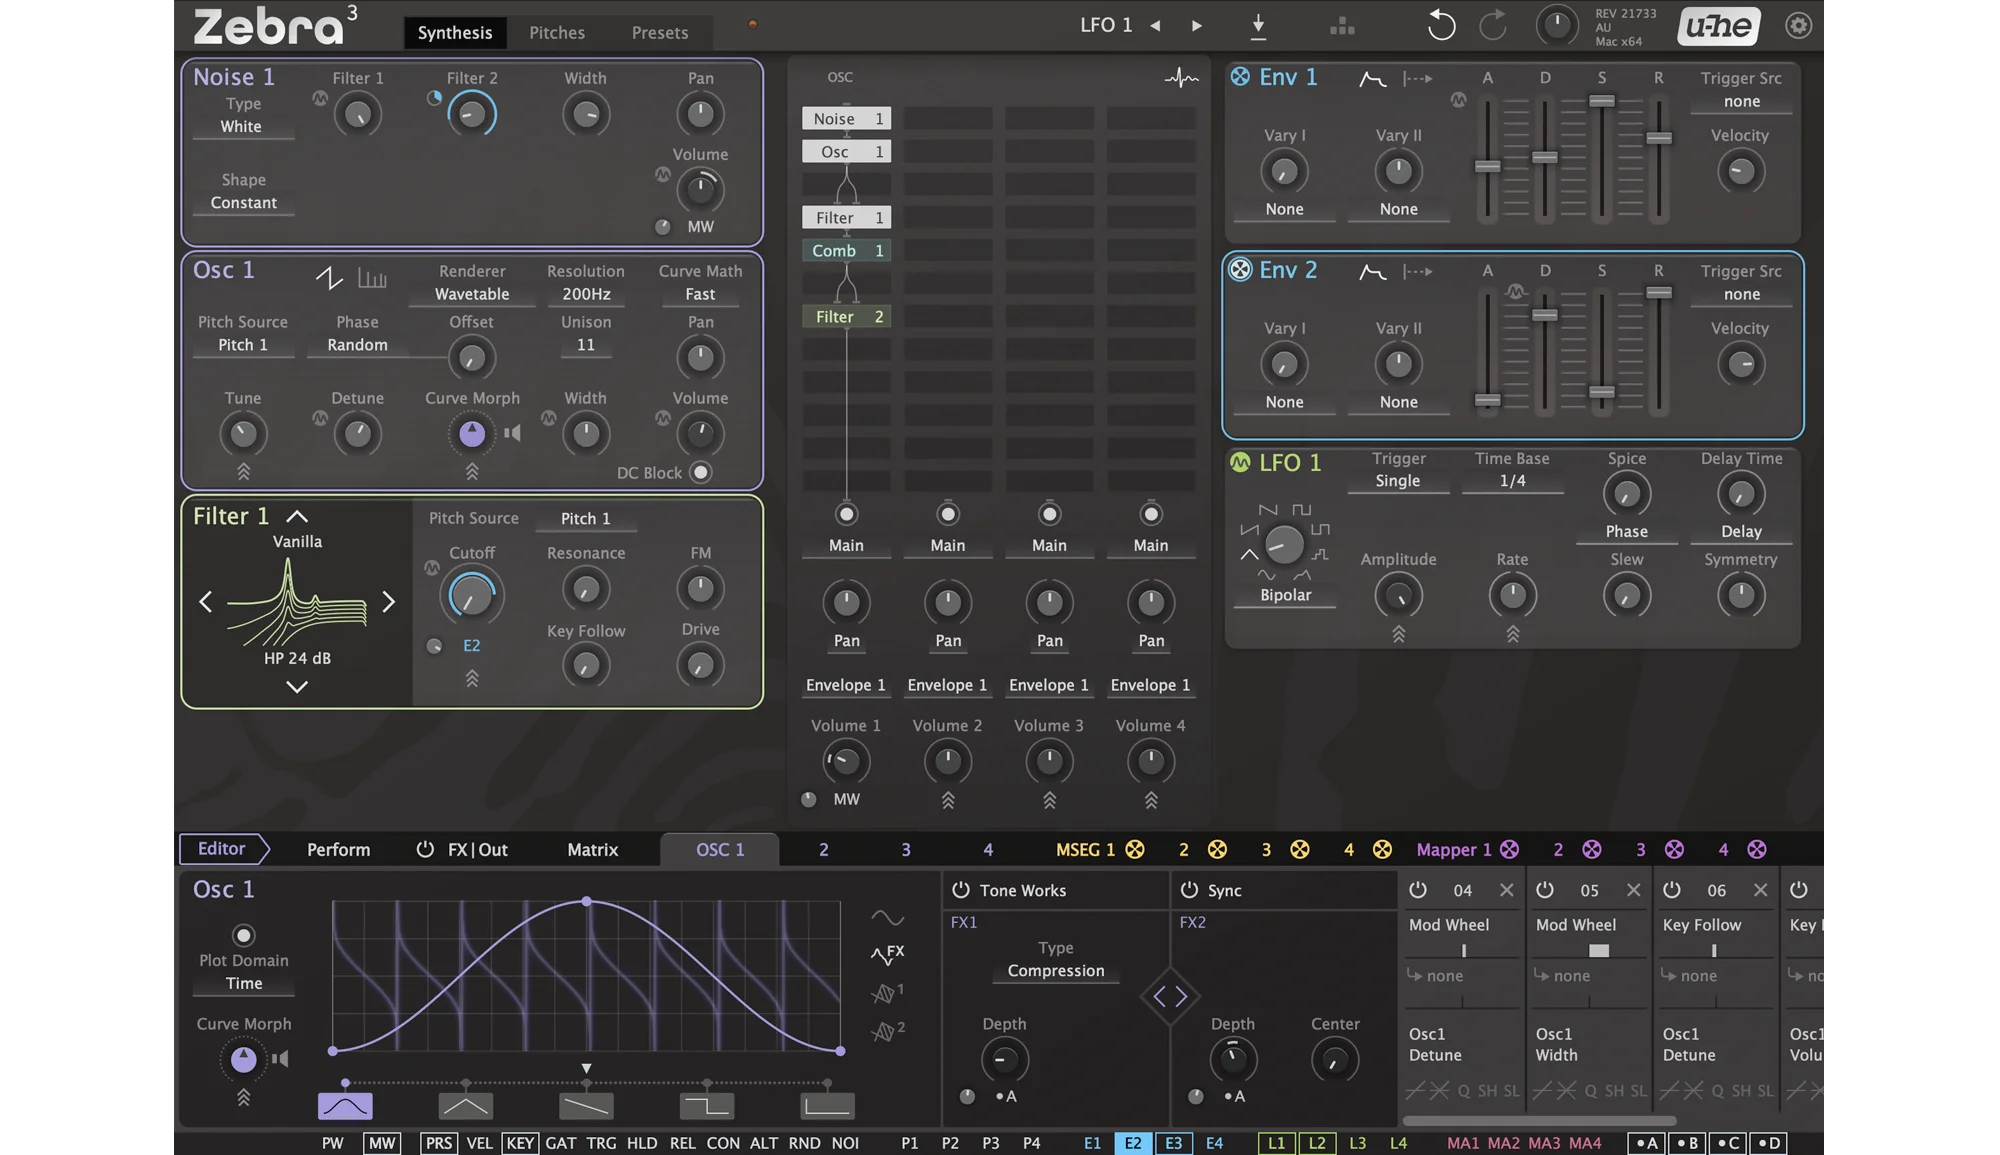Switch LFO 1 polarity labeled Bipolar

point(1284,594)
